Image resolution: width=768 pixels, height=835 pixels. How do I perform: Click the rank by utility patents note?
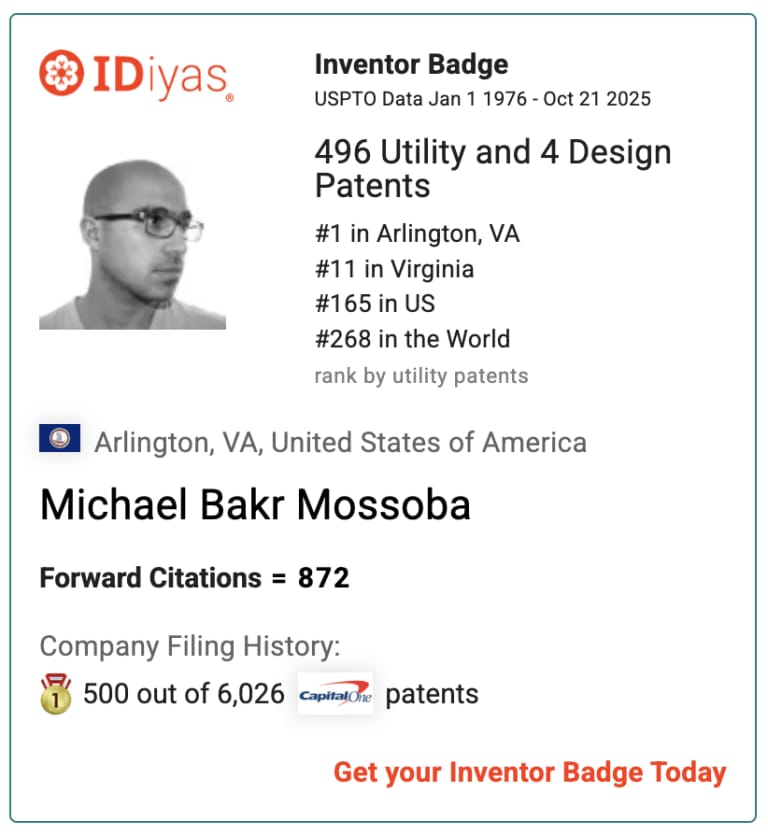click(x=421, y=376)
